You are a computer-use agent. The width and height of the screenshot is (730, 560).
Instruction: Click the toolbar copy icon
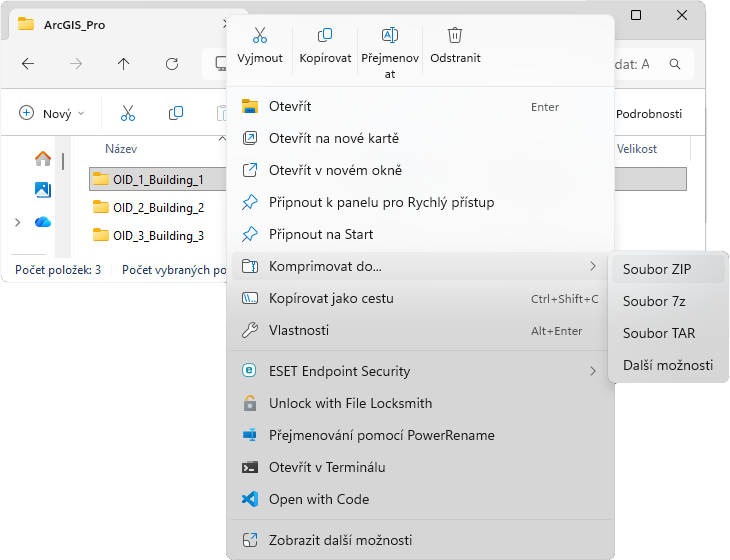(176, 113)
